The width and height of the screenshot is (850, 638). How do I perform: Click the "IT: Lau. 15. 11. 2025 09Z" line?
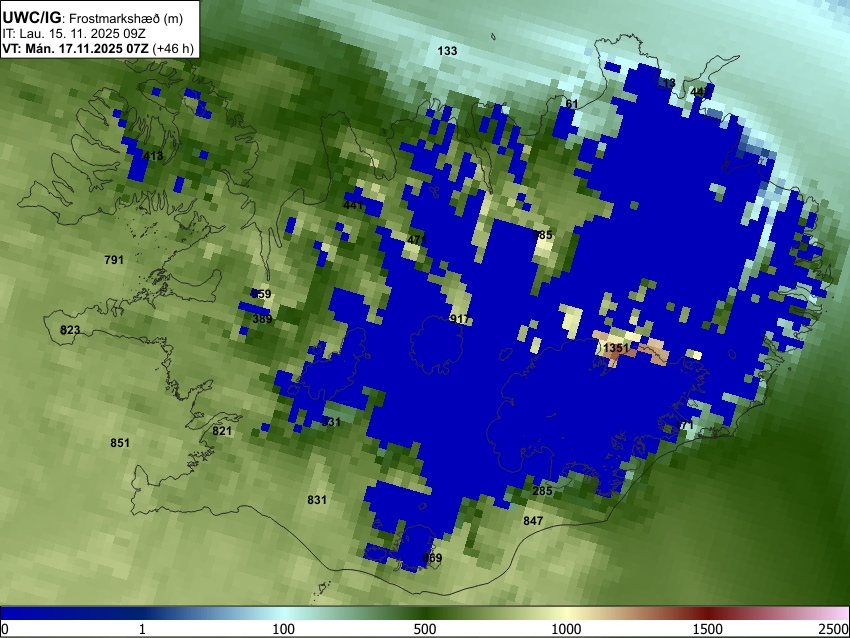tap(74, 34)
